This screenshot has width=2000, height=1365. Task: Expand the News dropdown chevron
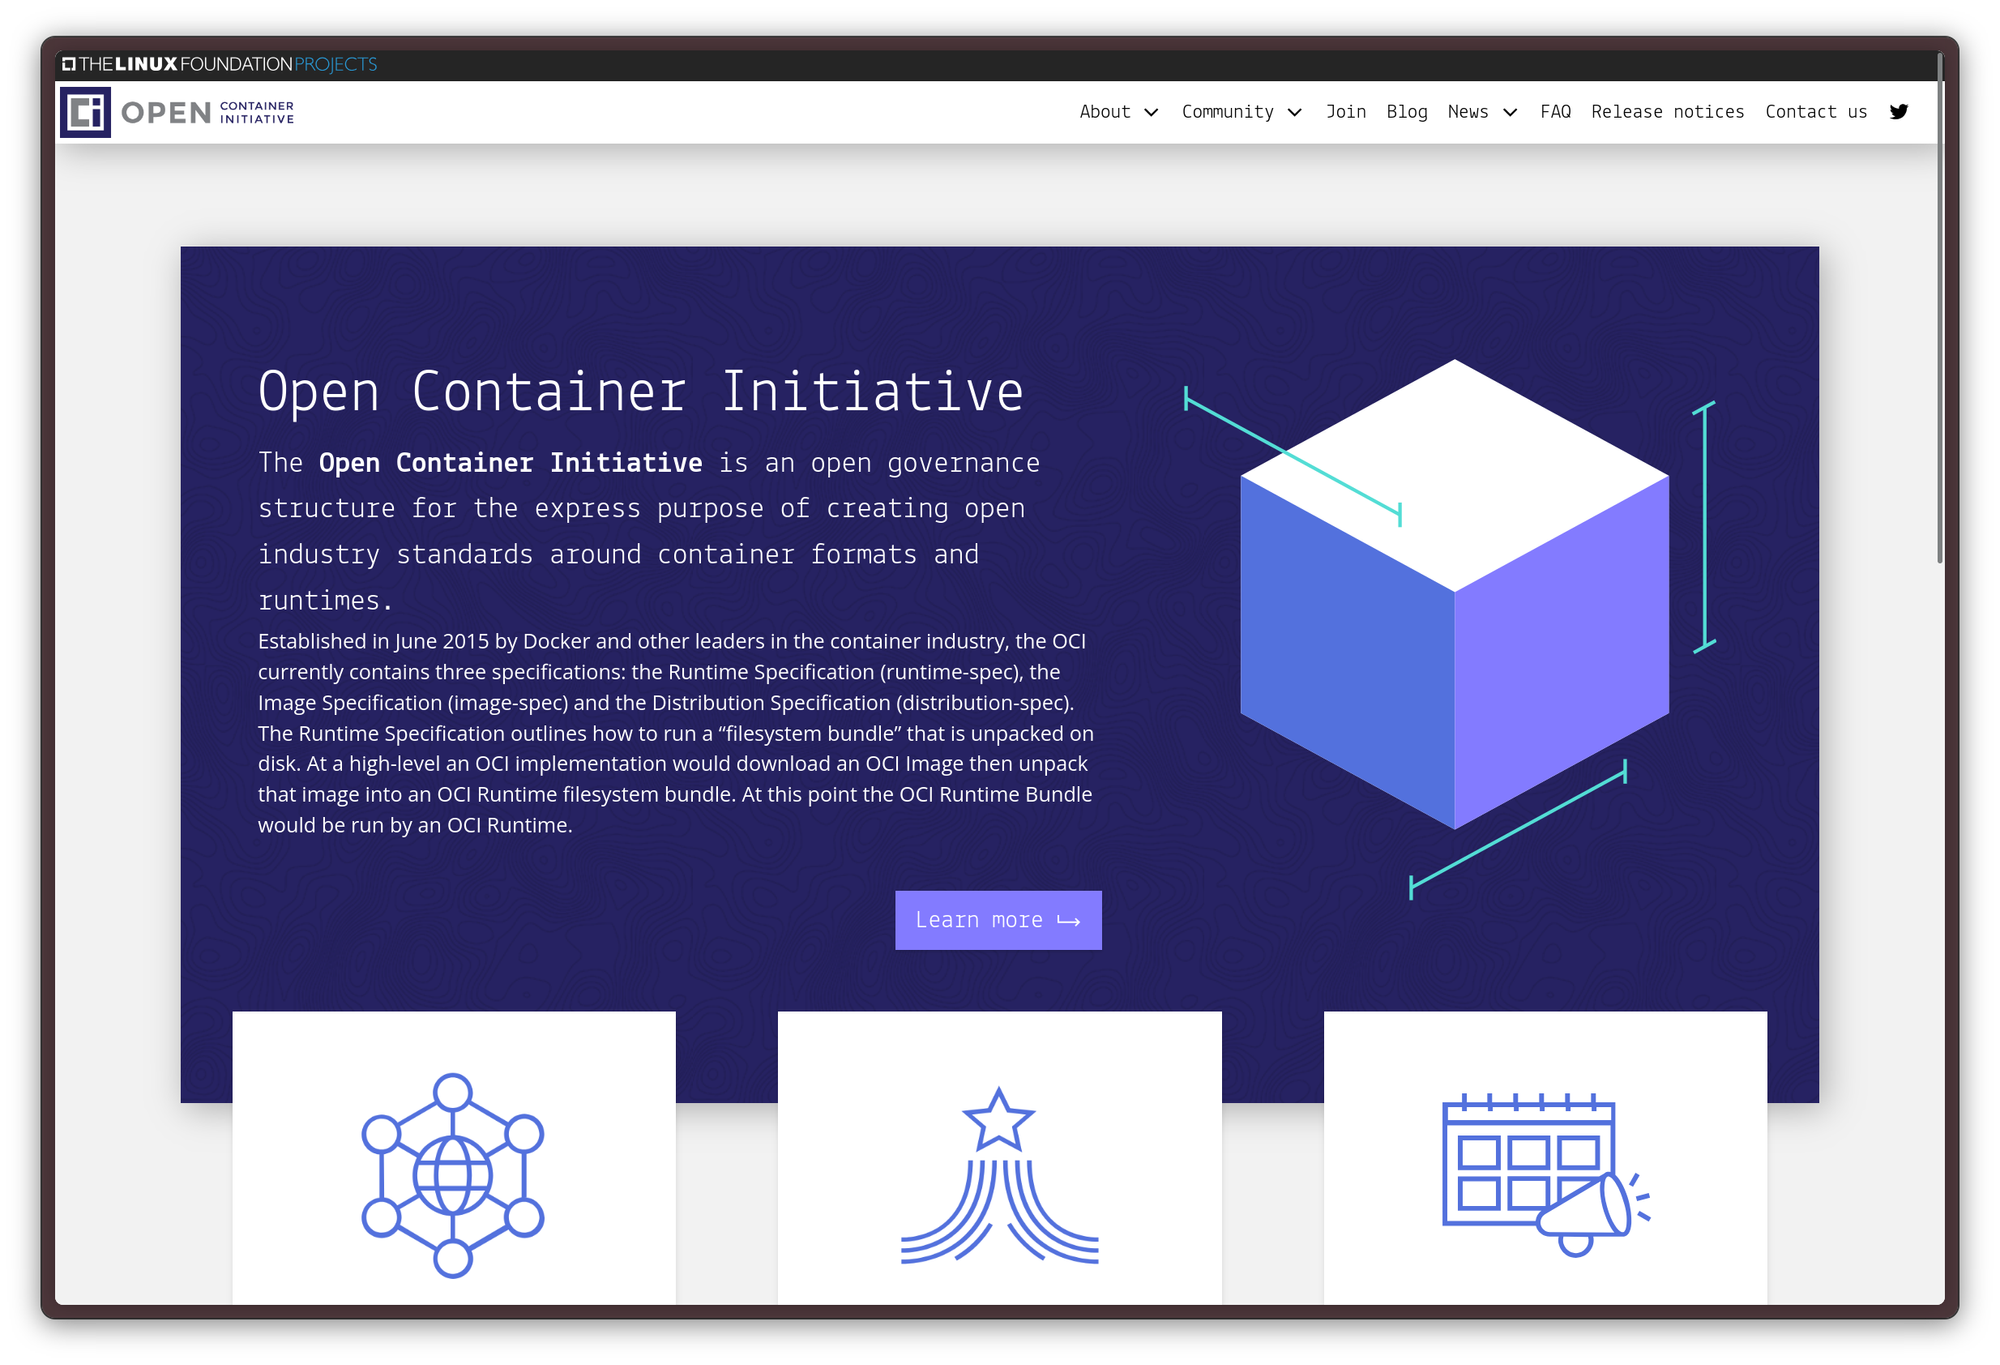click(x=1510, y=113)
